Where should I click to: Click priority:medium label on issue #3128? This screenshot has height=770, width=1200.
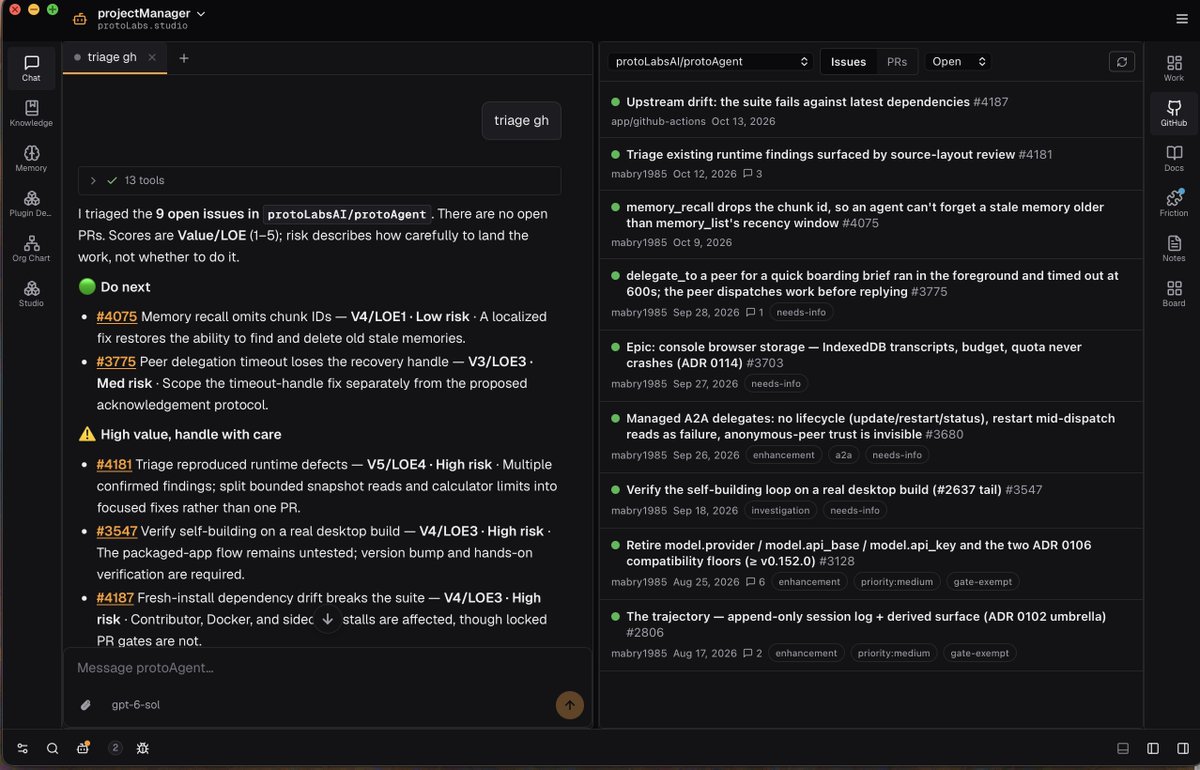(895, 581)
